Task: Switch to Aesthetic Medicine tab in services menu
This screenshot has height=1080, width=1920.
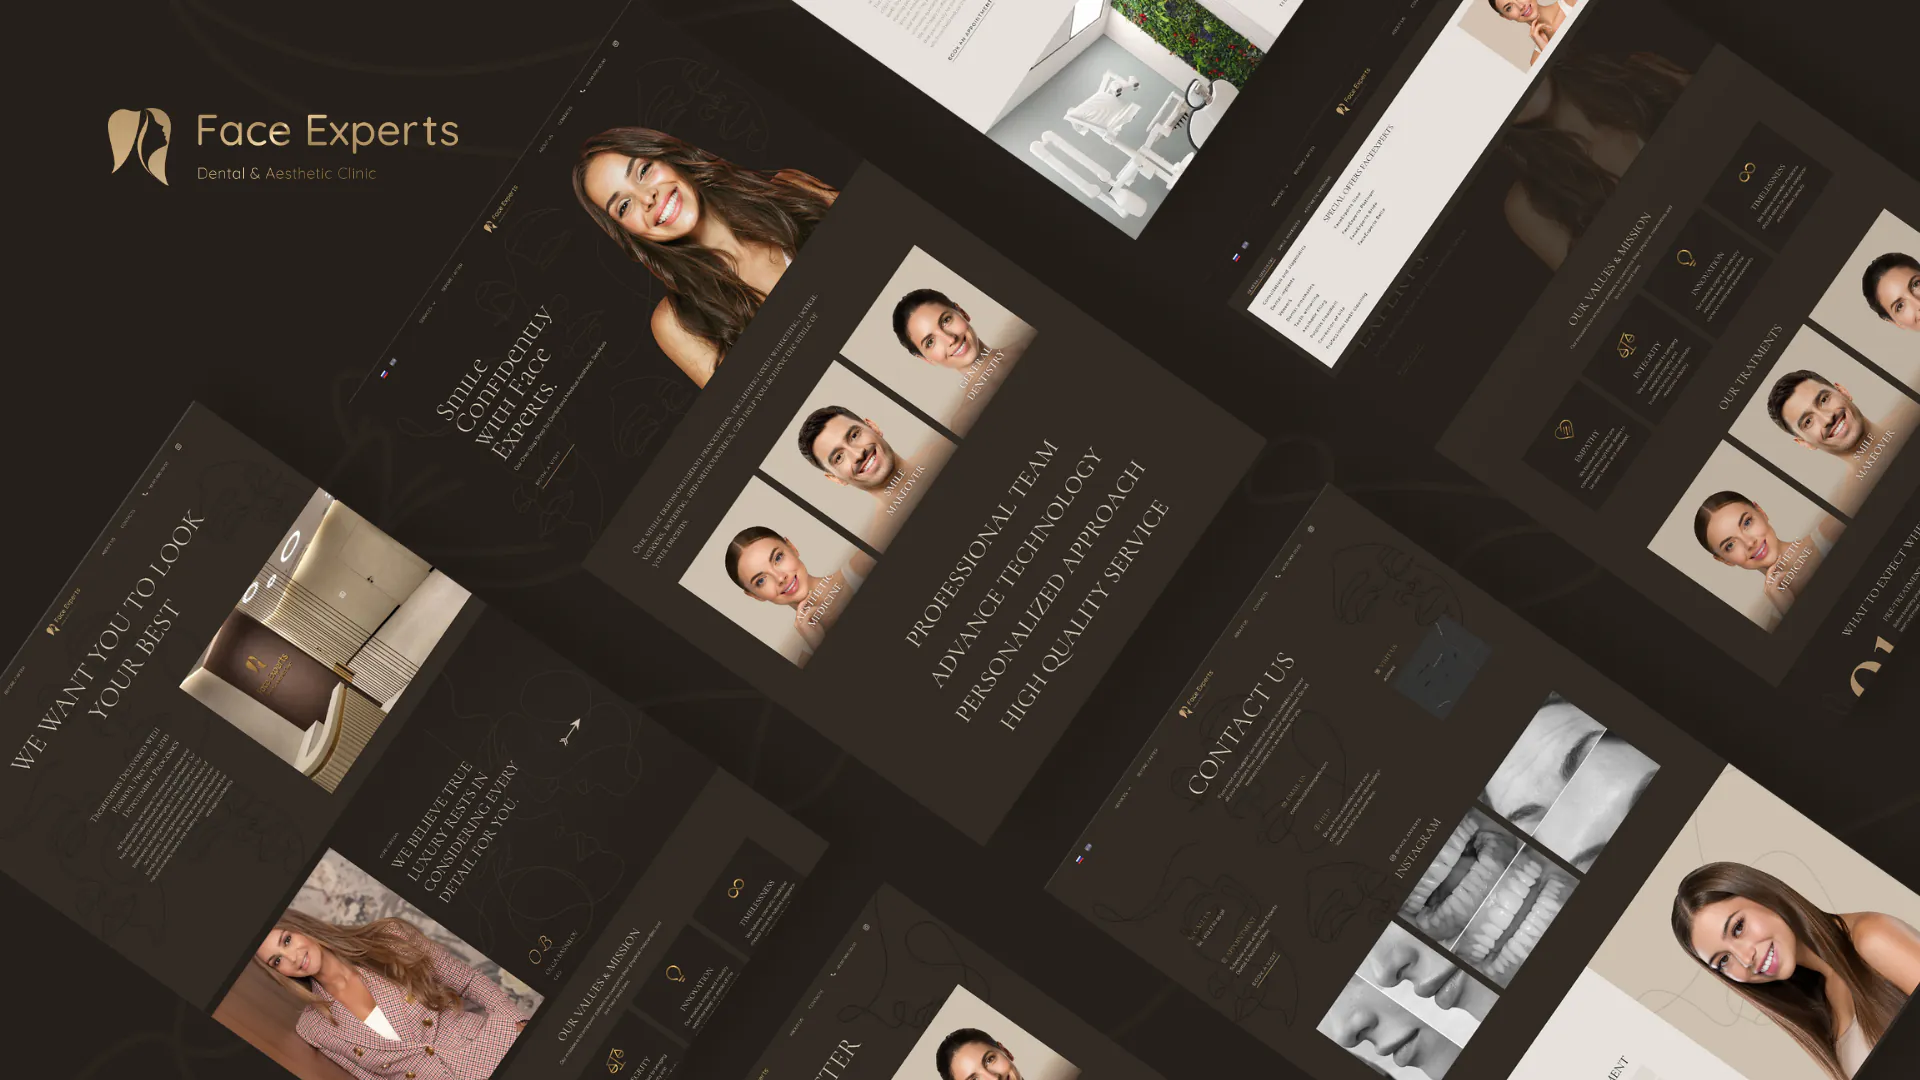Action: (1318, 195)
